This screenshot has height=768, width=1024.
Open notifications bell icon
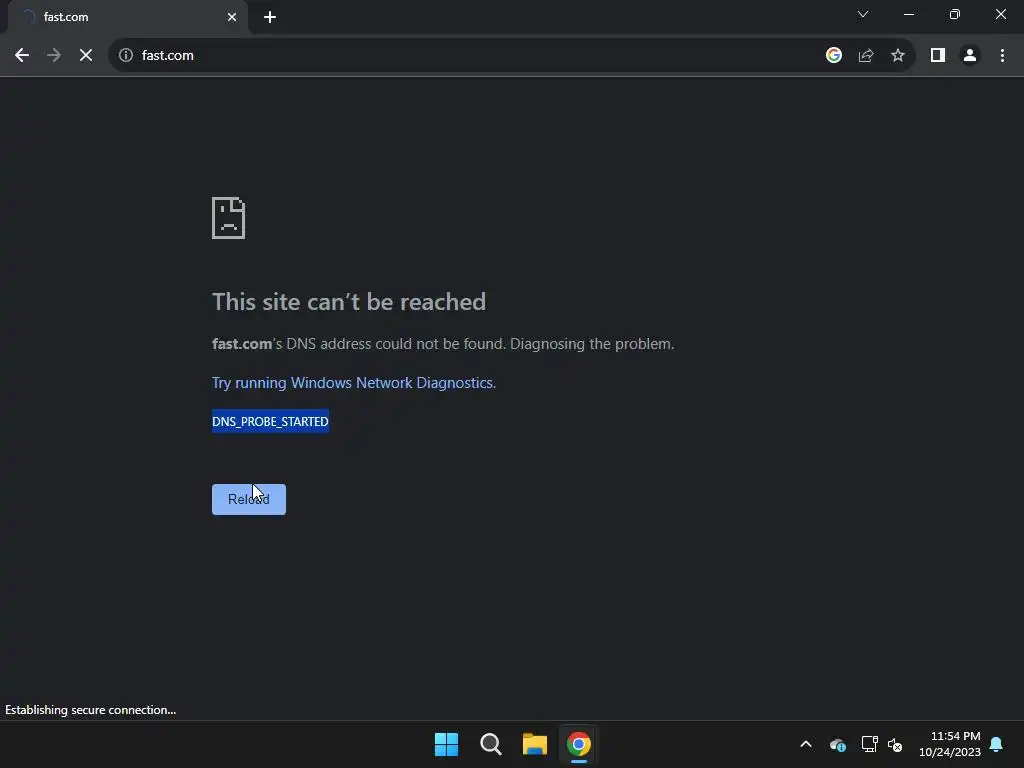click(x=997, y=744)
